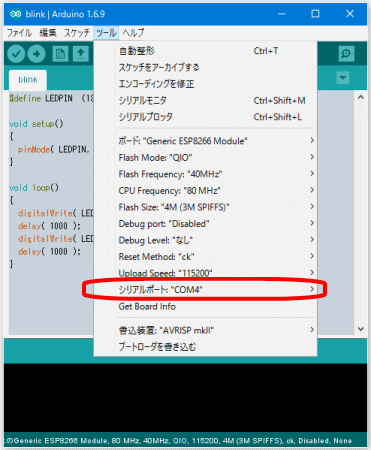
Task: Open the Serial Monitor magnifier icon
Action: point(346,54)
